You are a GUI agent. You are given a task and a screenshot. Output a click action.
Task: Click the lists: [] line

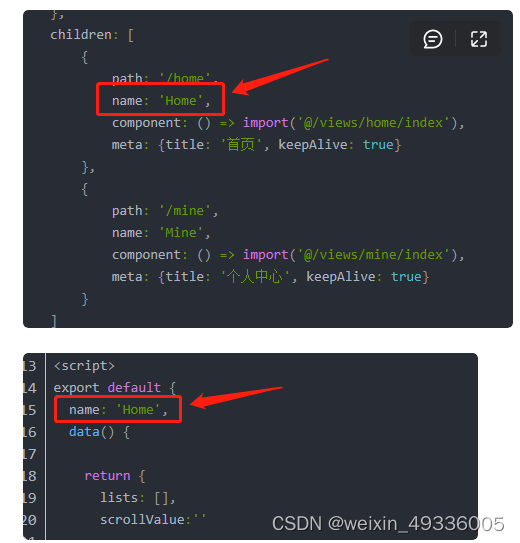[x=138, y=498]
